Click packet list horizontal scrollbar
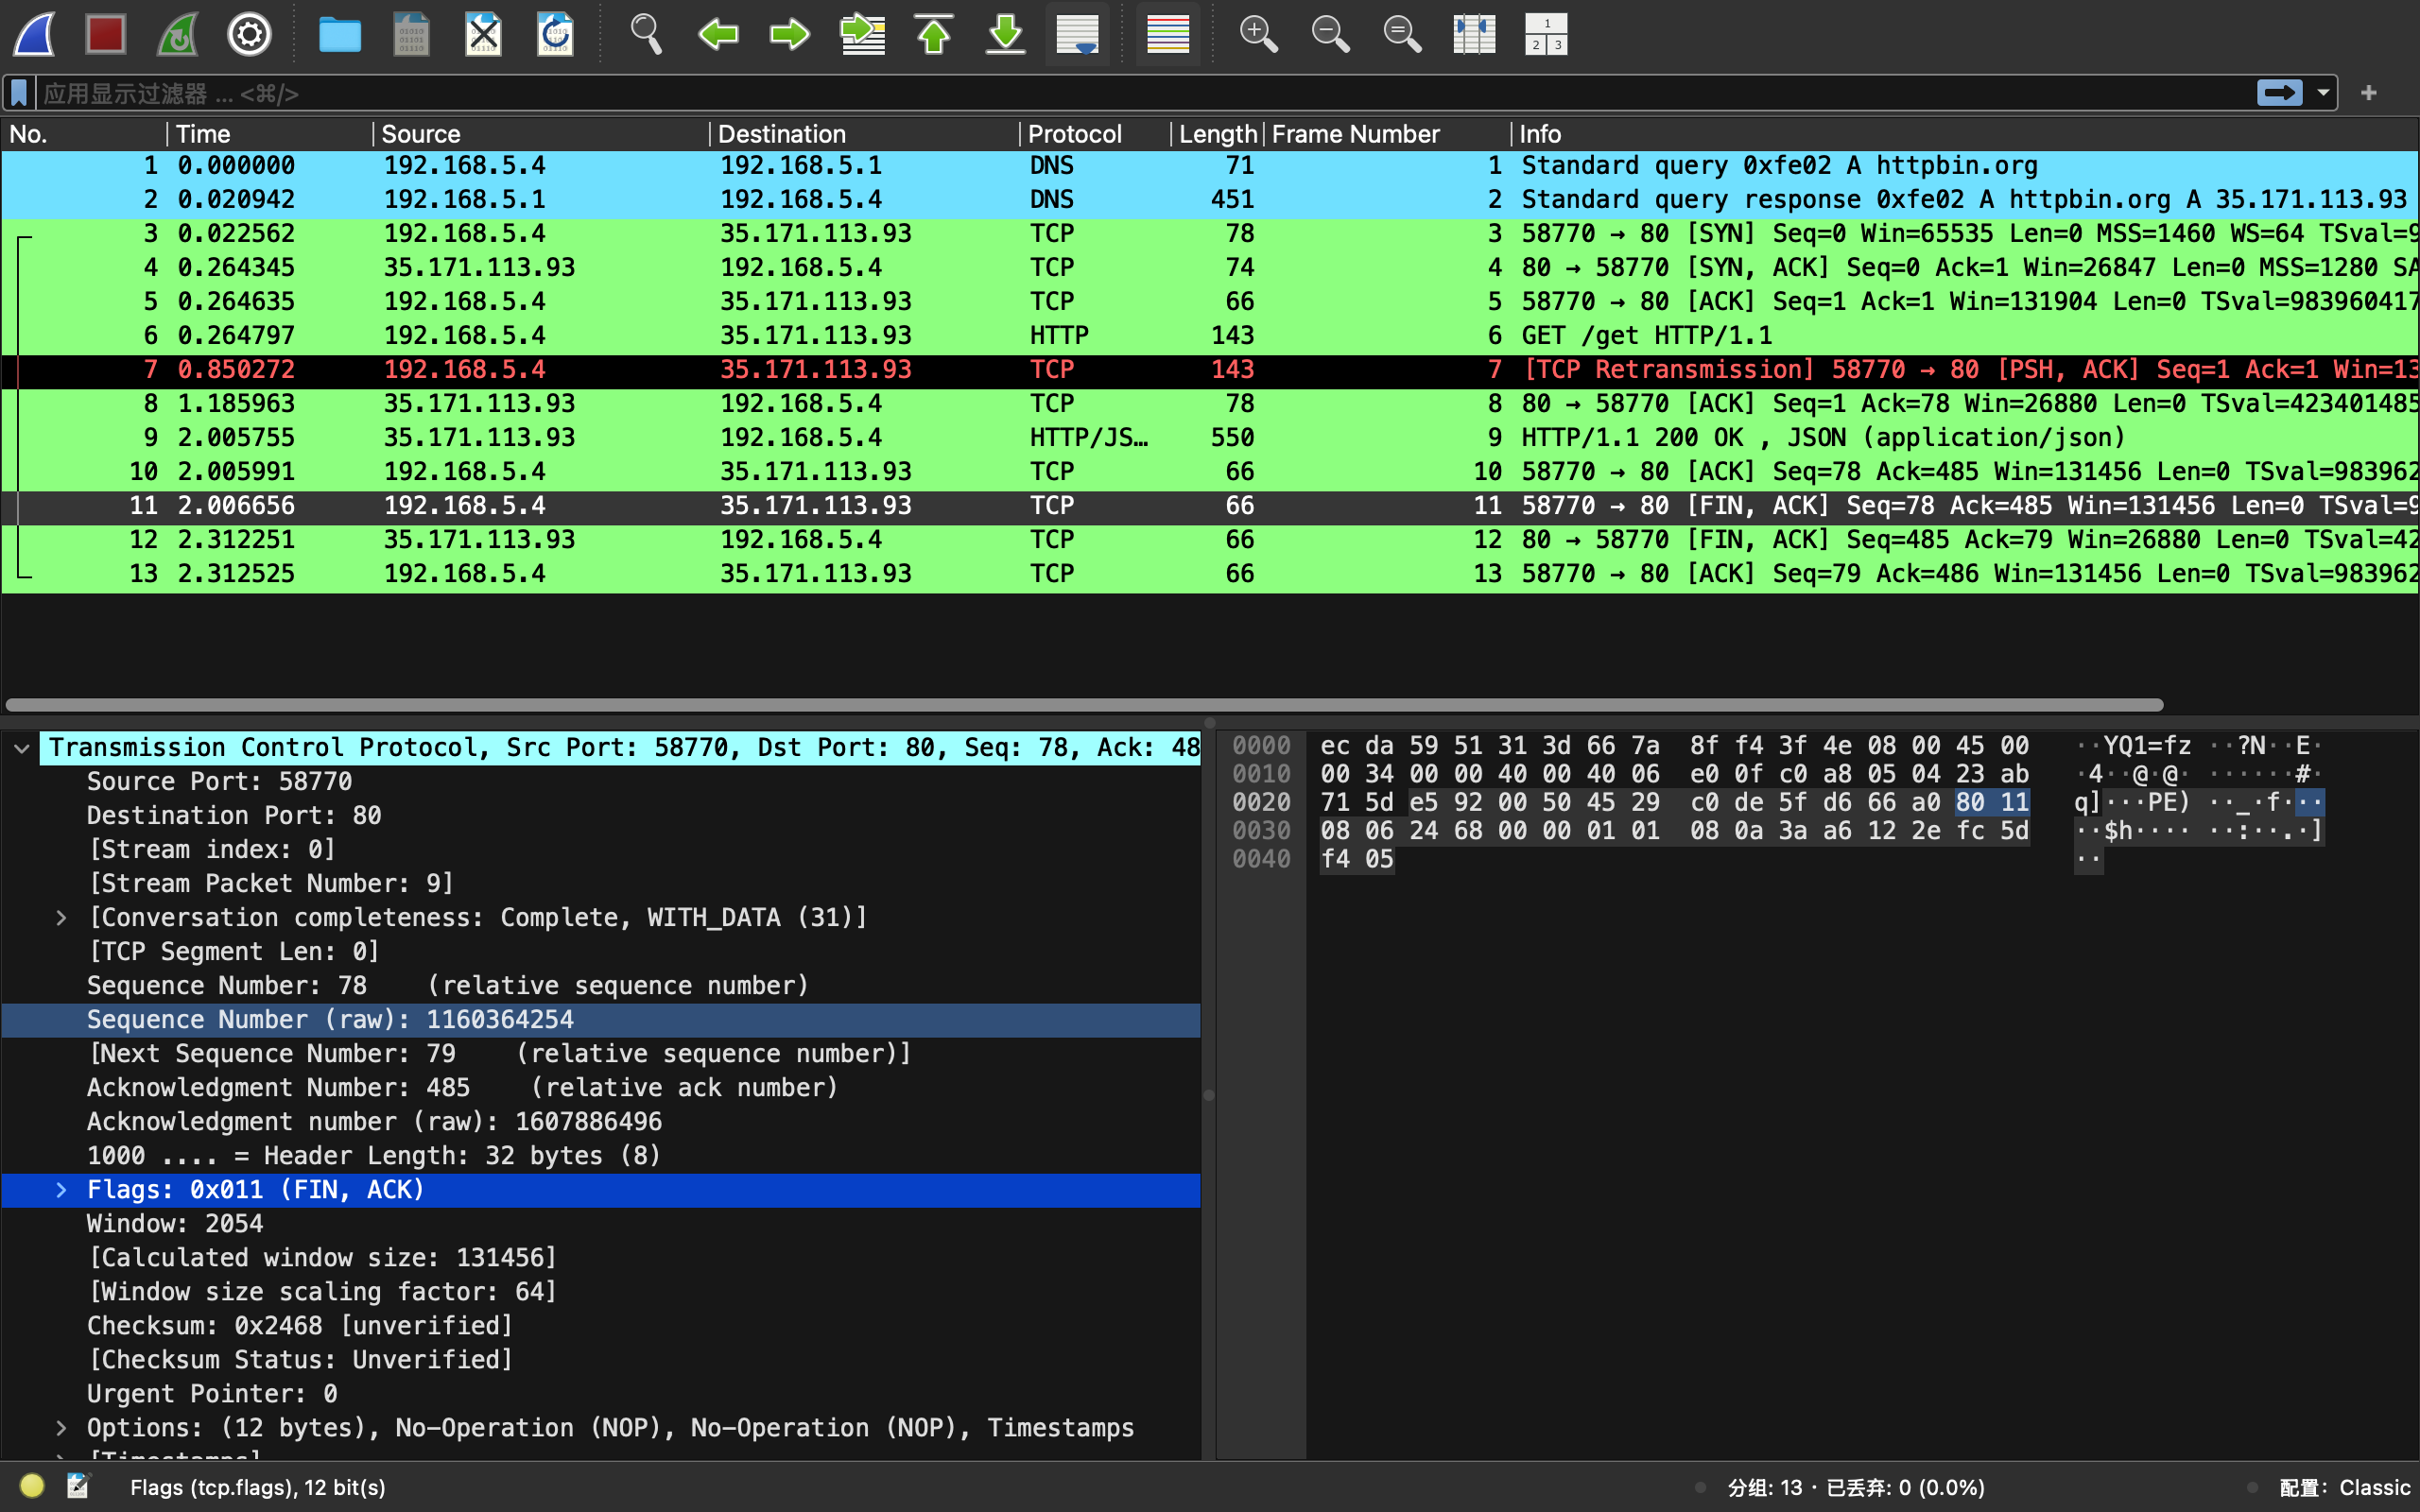 1084,705
